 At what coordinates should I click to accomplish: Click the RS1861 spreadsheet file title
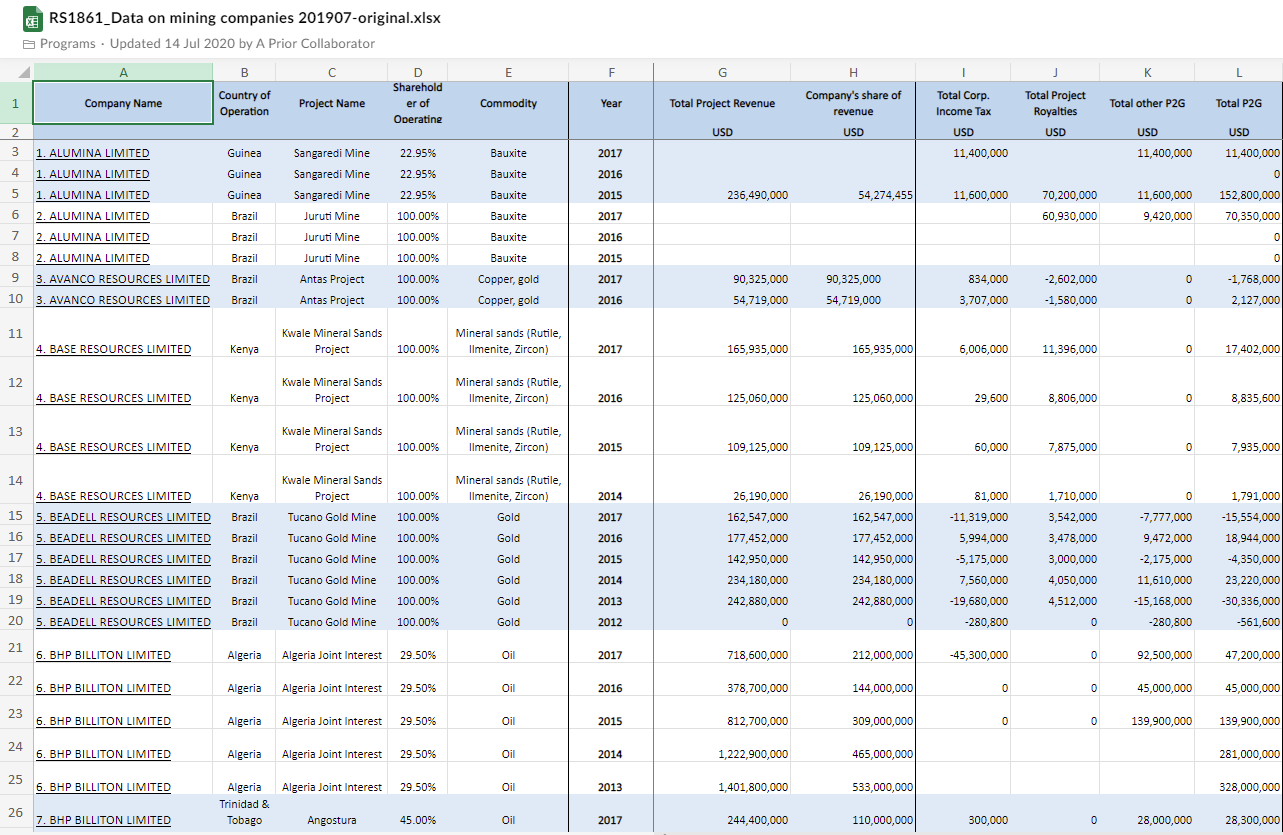pyautogui.click(x=245, y=18)
